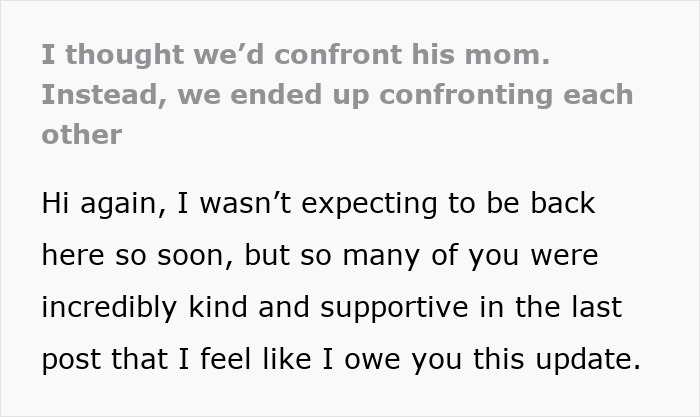Click the word "other" on heading's last line
This screenshot has width=700, height=417.
[82, 135]
